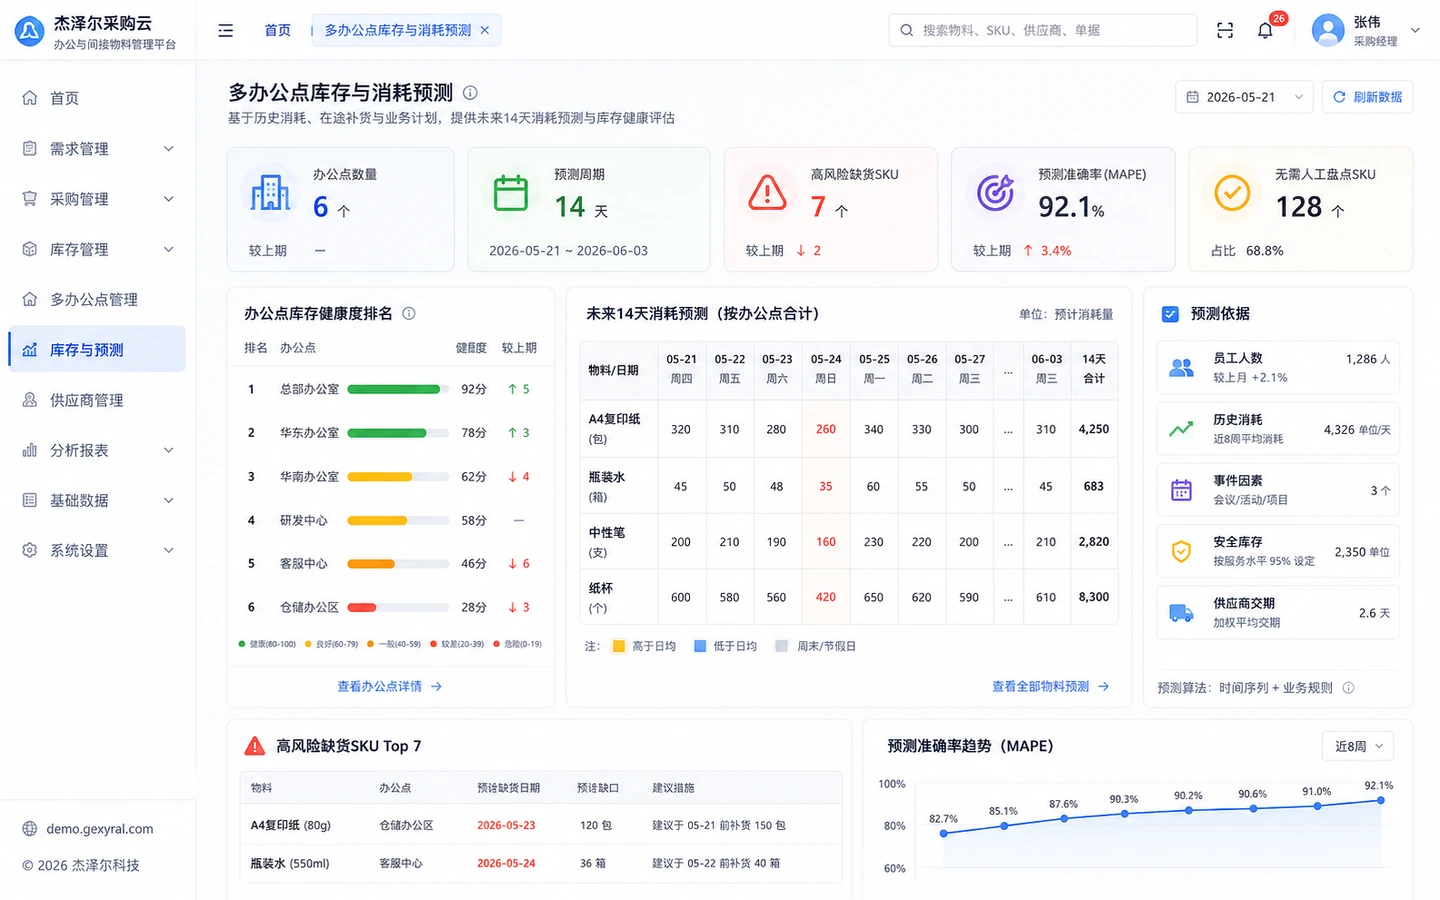This screenshot has width=1440, height=900.
Task: Expand the 库存管理 sidebar menu
Action: 98,249
